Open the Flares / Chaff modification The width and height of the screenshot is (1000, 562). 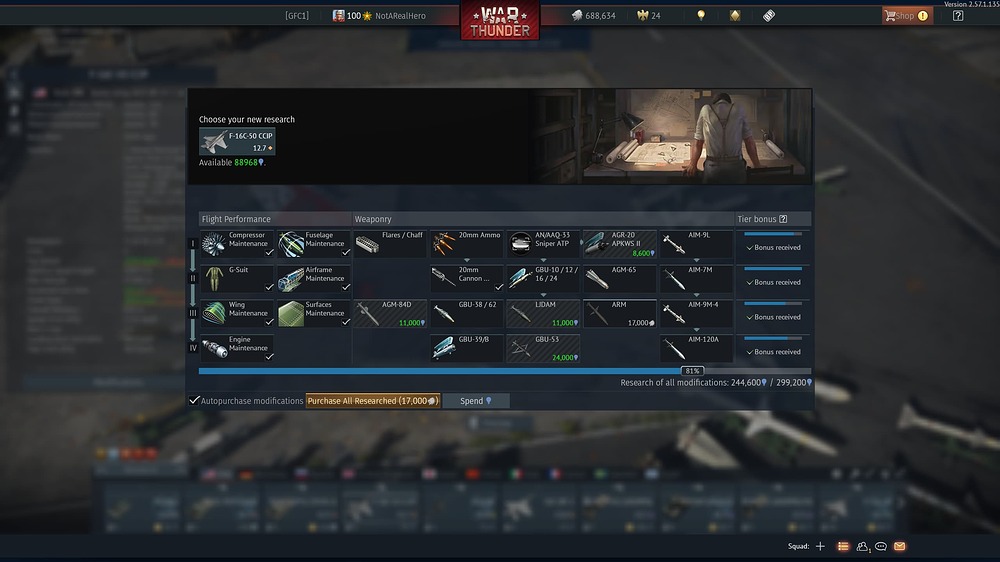390,244
